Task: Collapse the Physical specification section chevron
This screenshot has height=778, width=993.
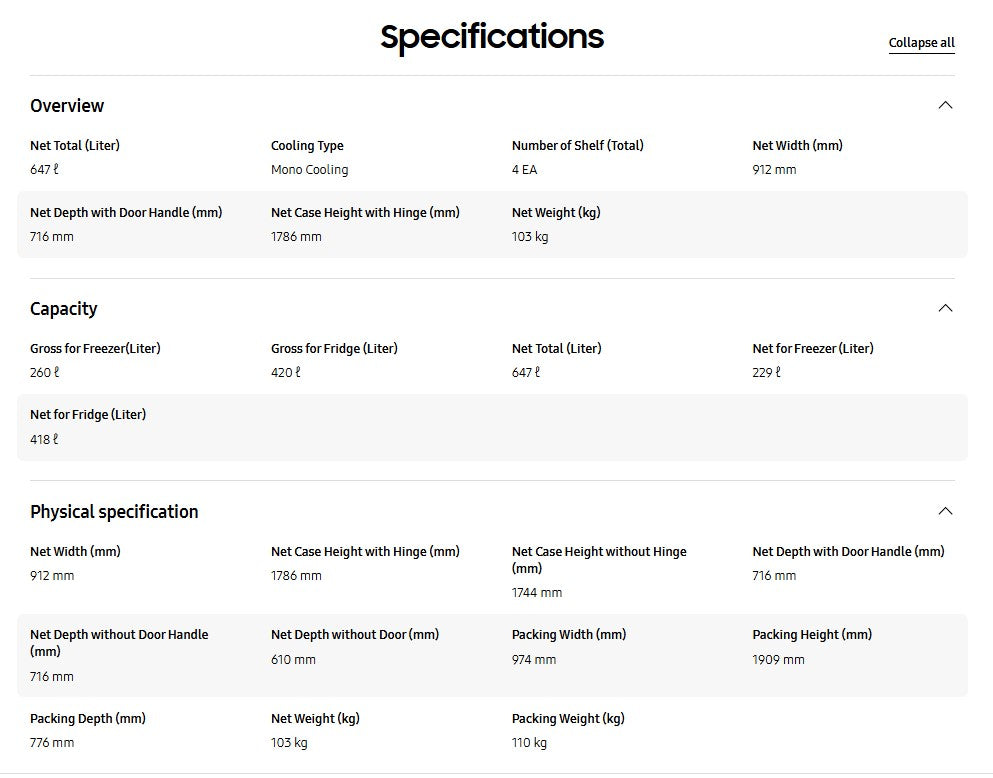Action: click(x=945, y=511)
